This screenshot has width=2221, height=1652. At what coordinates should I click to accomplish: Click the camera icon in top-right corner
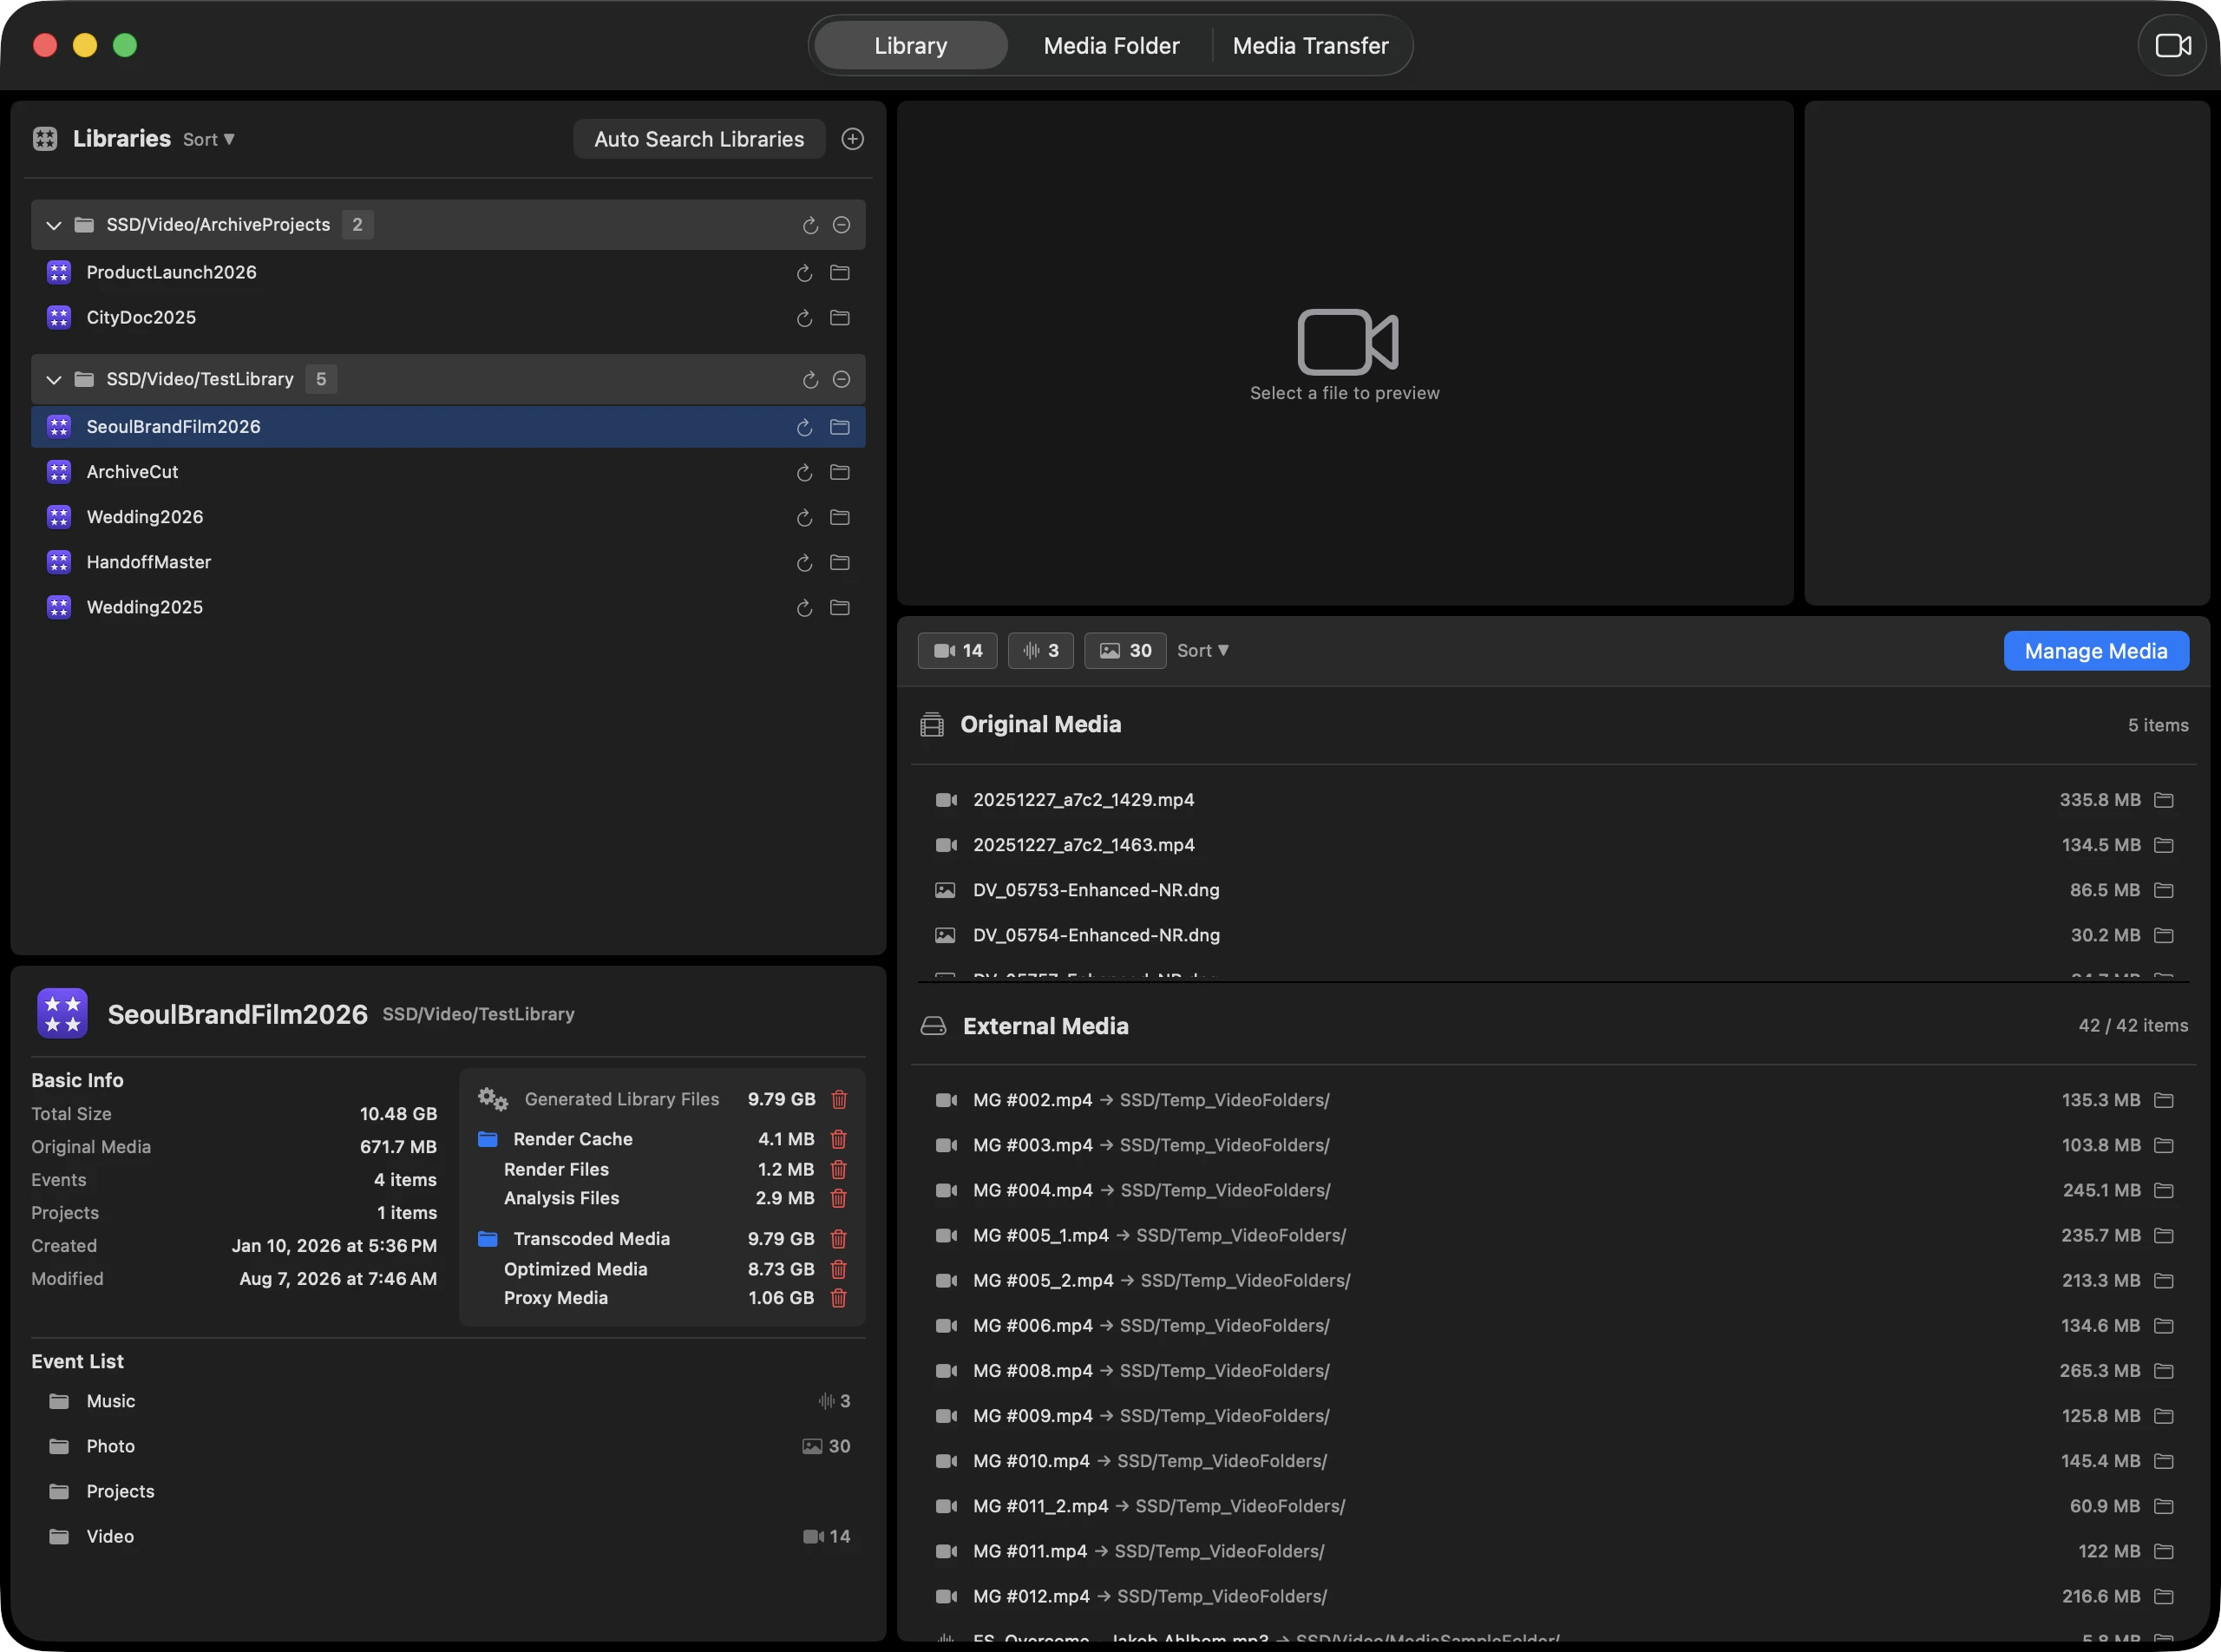click(x=2172, y=46)
